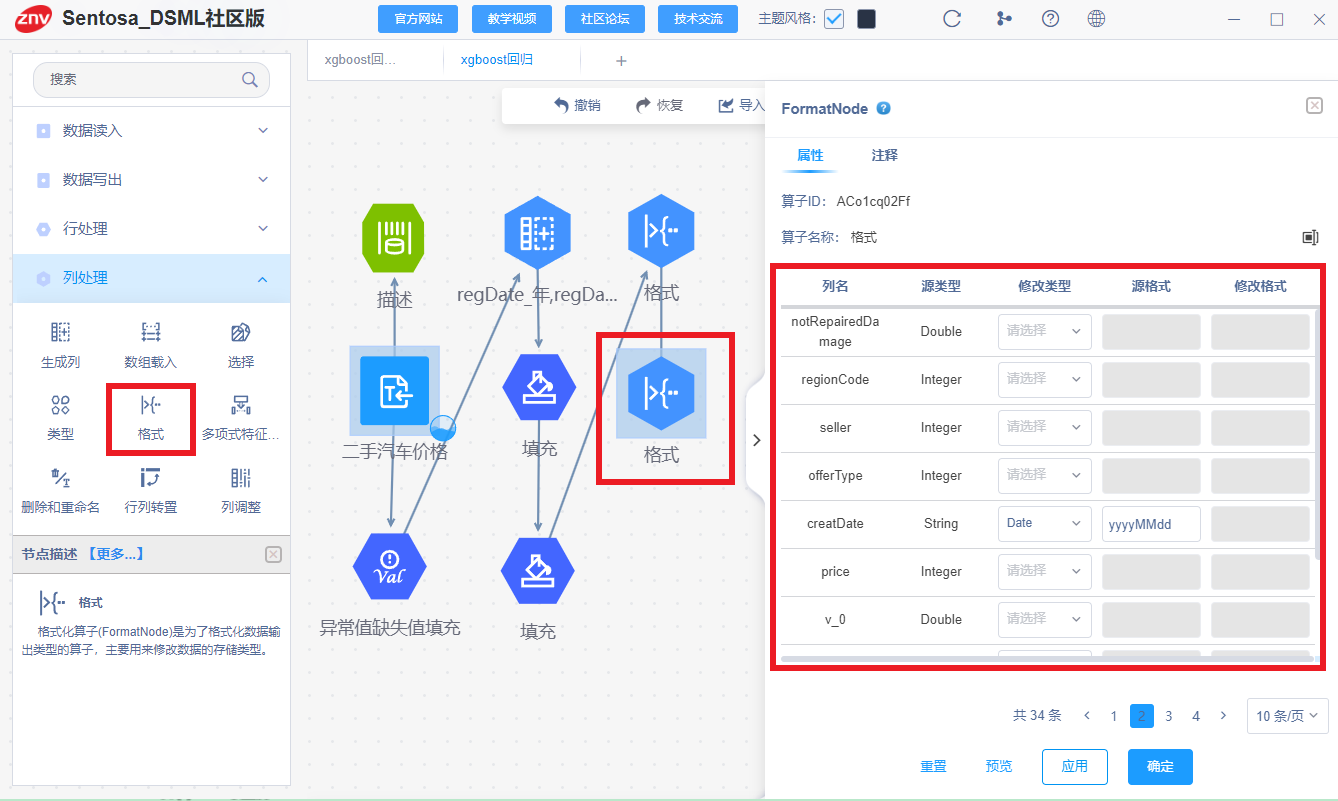
Task: Open 修改类型 dropdown for offerType
Action: click(1045, 475)
